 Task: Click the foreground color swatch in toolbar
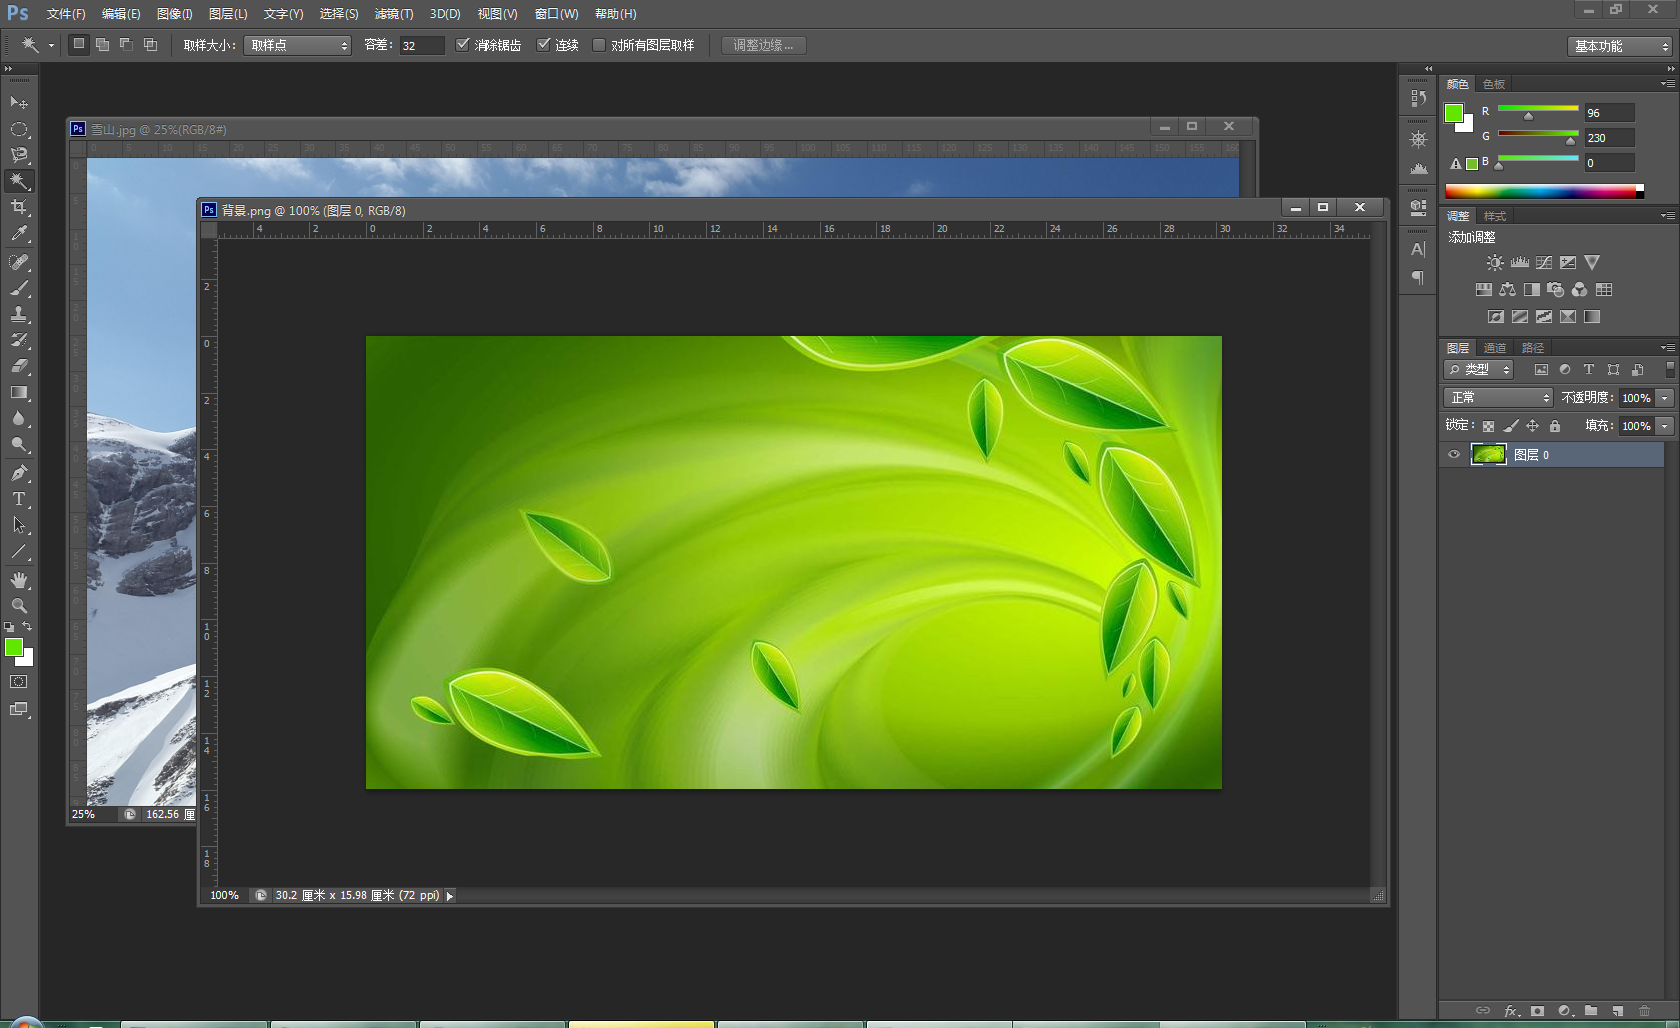[14, 648]
